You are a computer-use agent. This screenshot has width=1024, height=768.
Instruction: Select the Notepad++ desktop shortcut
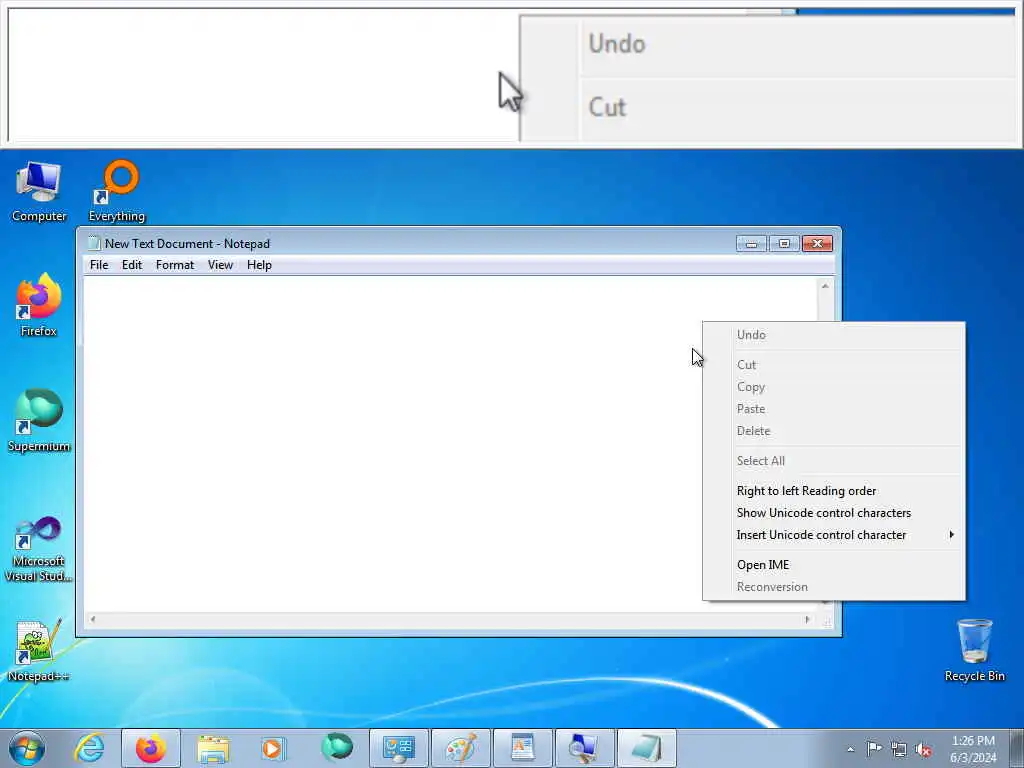39,651
